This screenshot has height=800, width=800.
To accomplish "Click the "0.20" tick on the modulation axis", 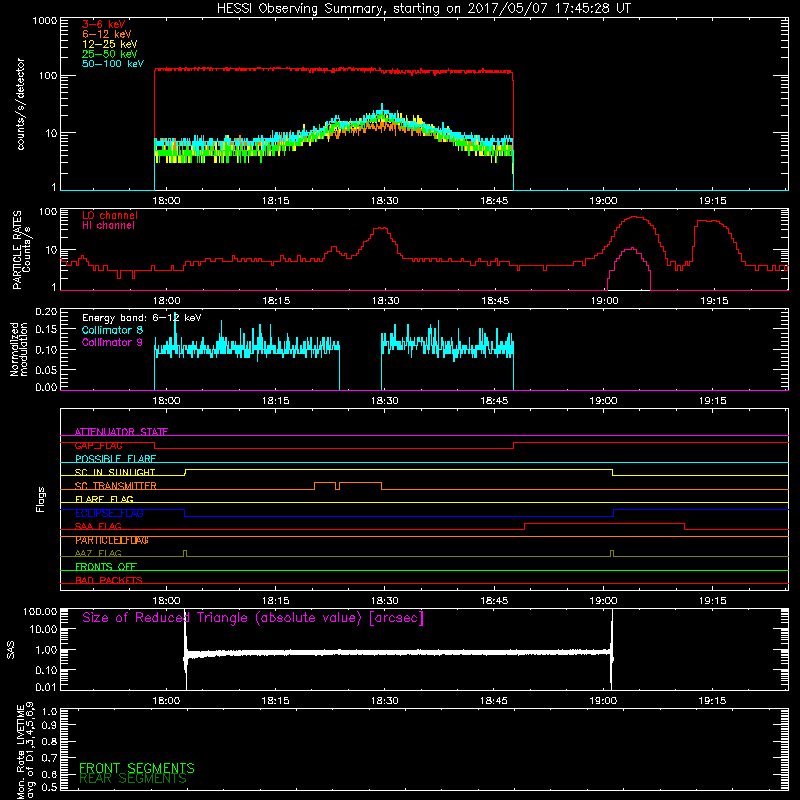I will [46, 311].
